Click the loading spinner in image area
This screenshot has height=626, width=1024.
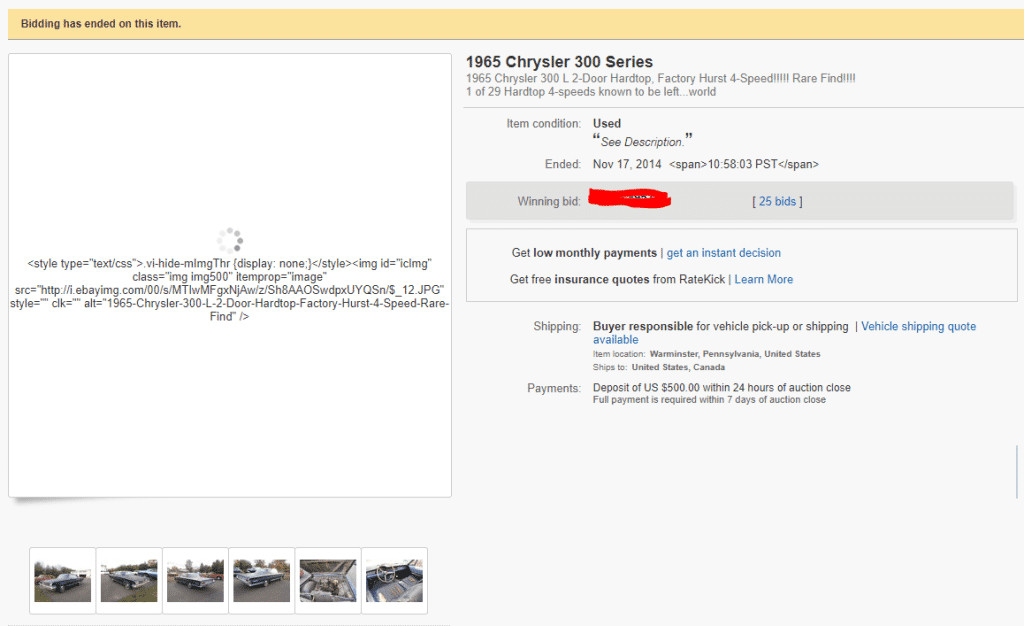coord(230,239)
